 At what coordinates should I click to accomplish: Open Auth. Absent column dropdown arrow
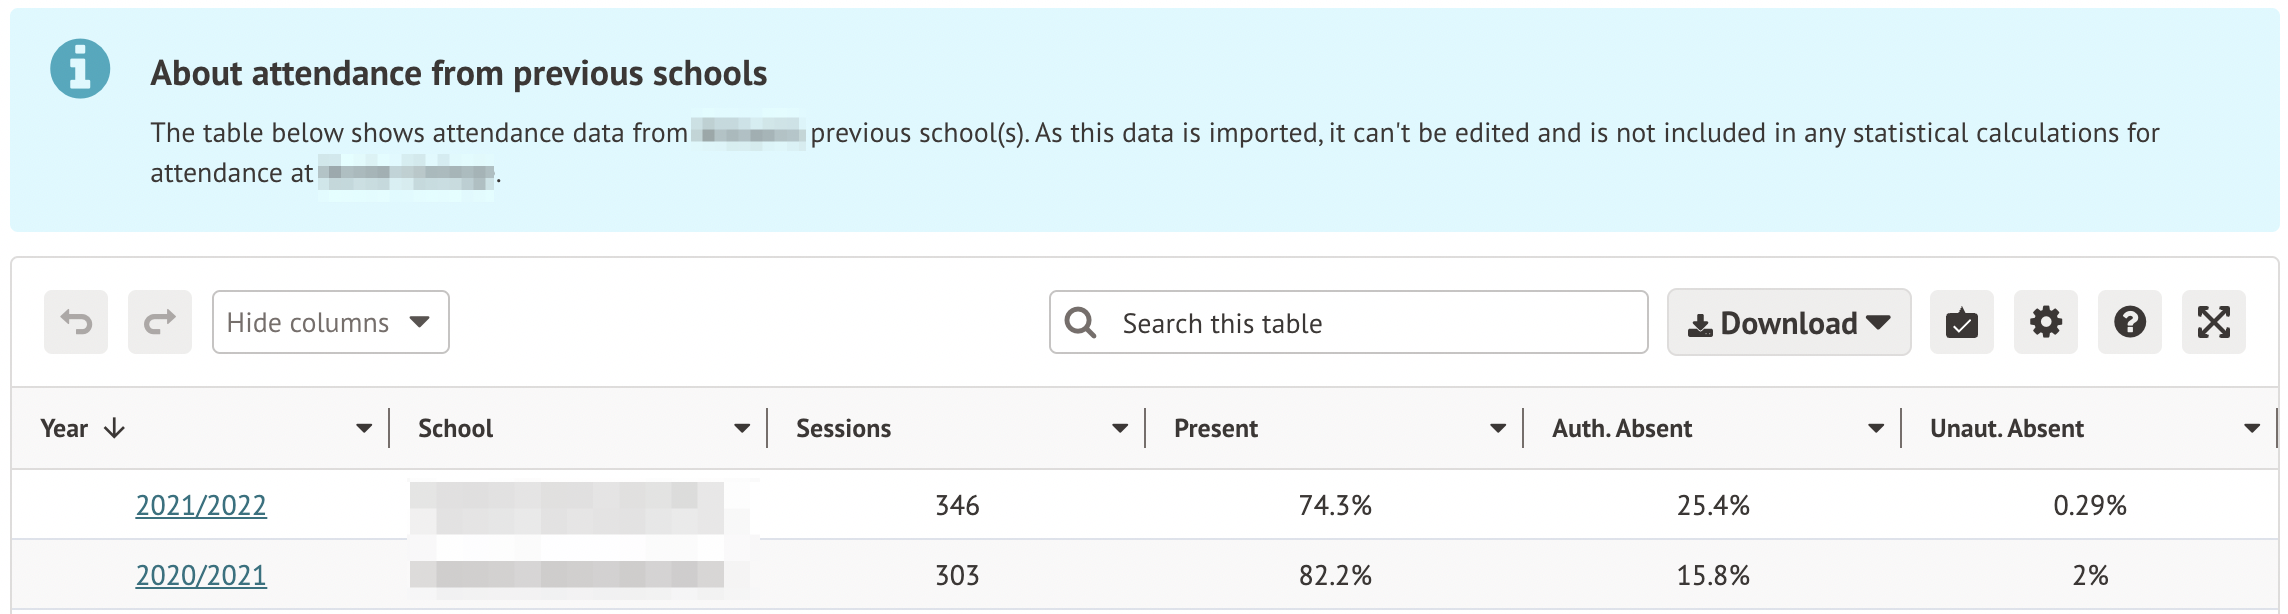(1876, 428)
